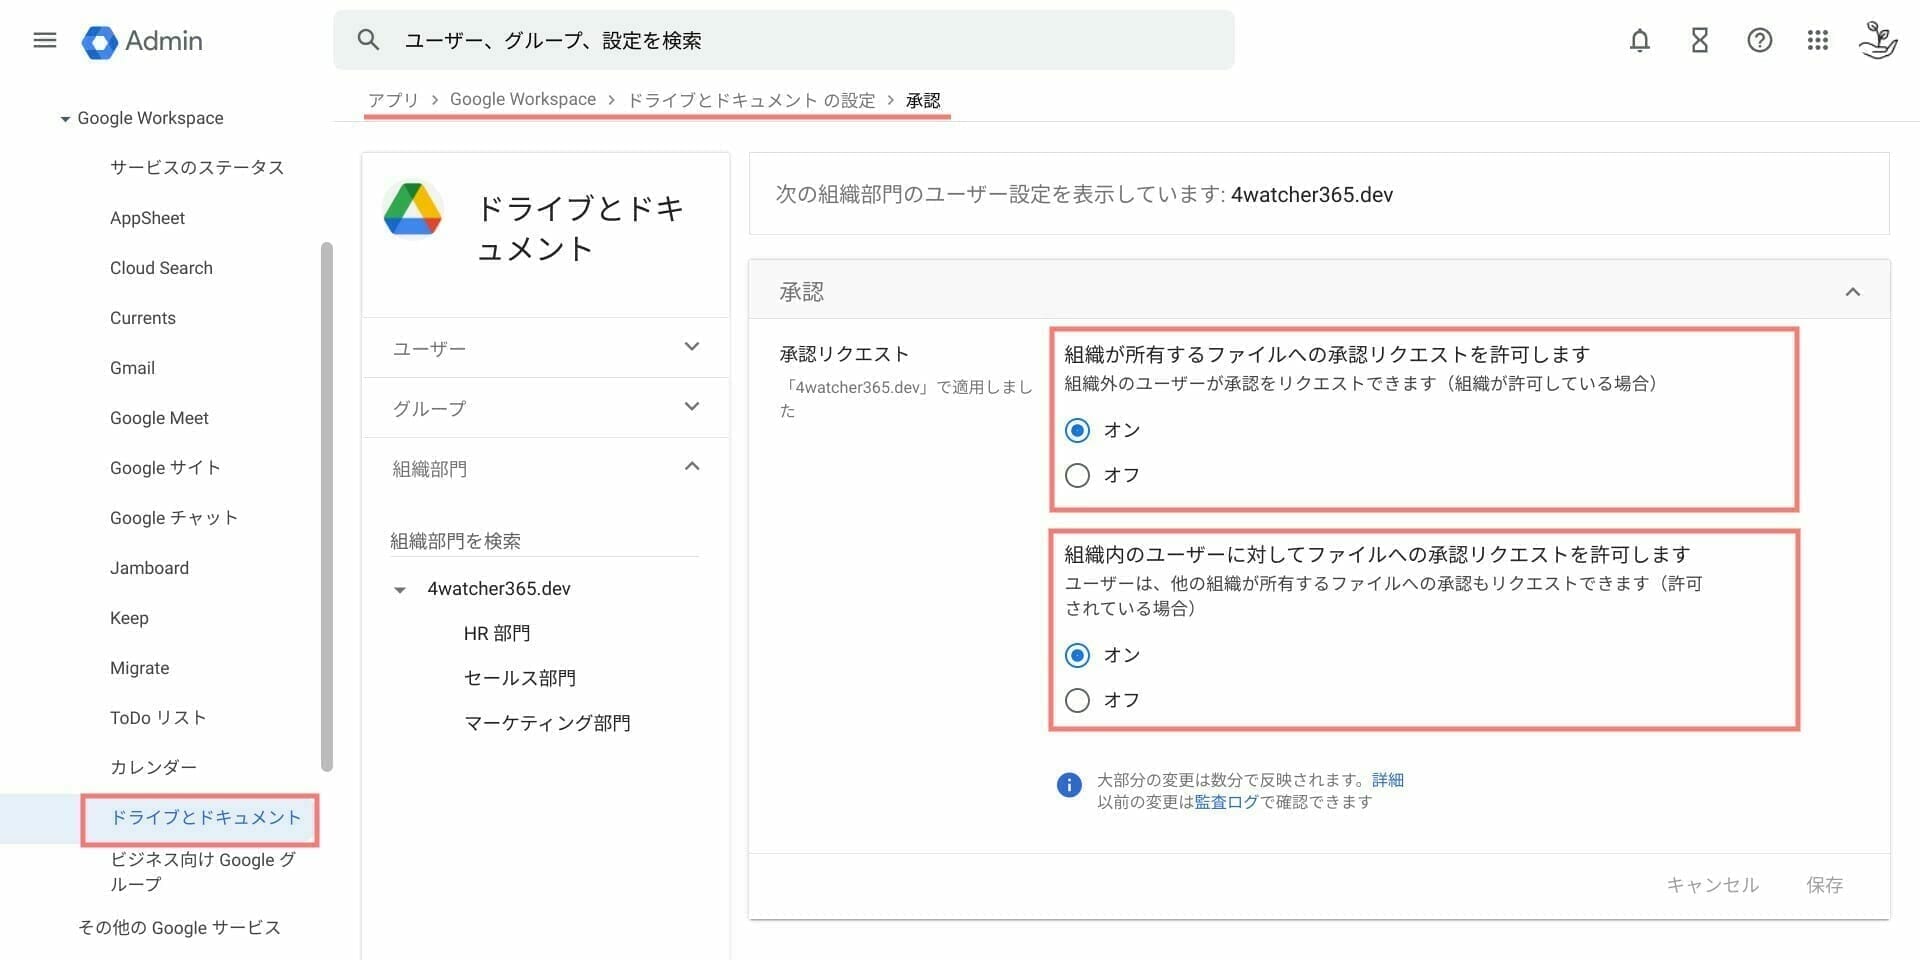Go to ドライブとドキュメント の設定 breadcrumb

click(x=751, y=100)
